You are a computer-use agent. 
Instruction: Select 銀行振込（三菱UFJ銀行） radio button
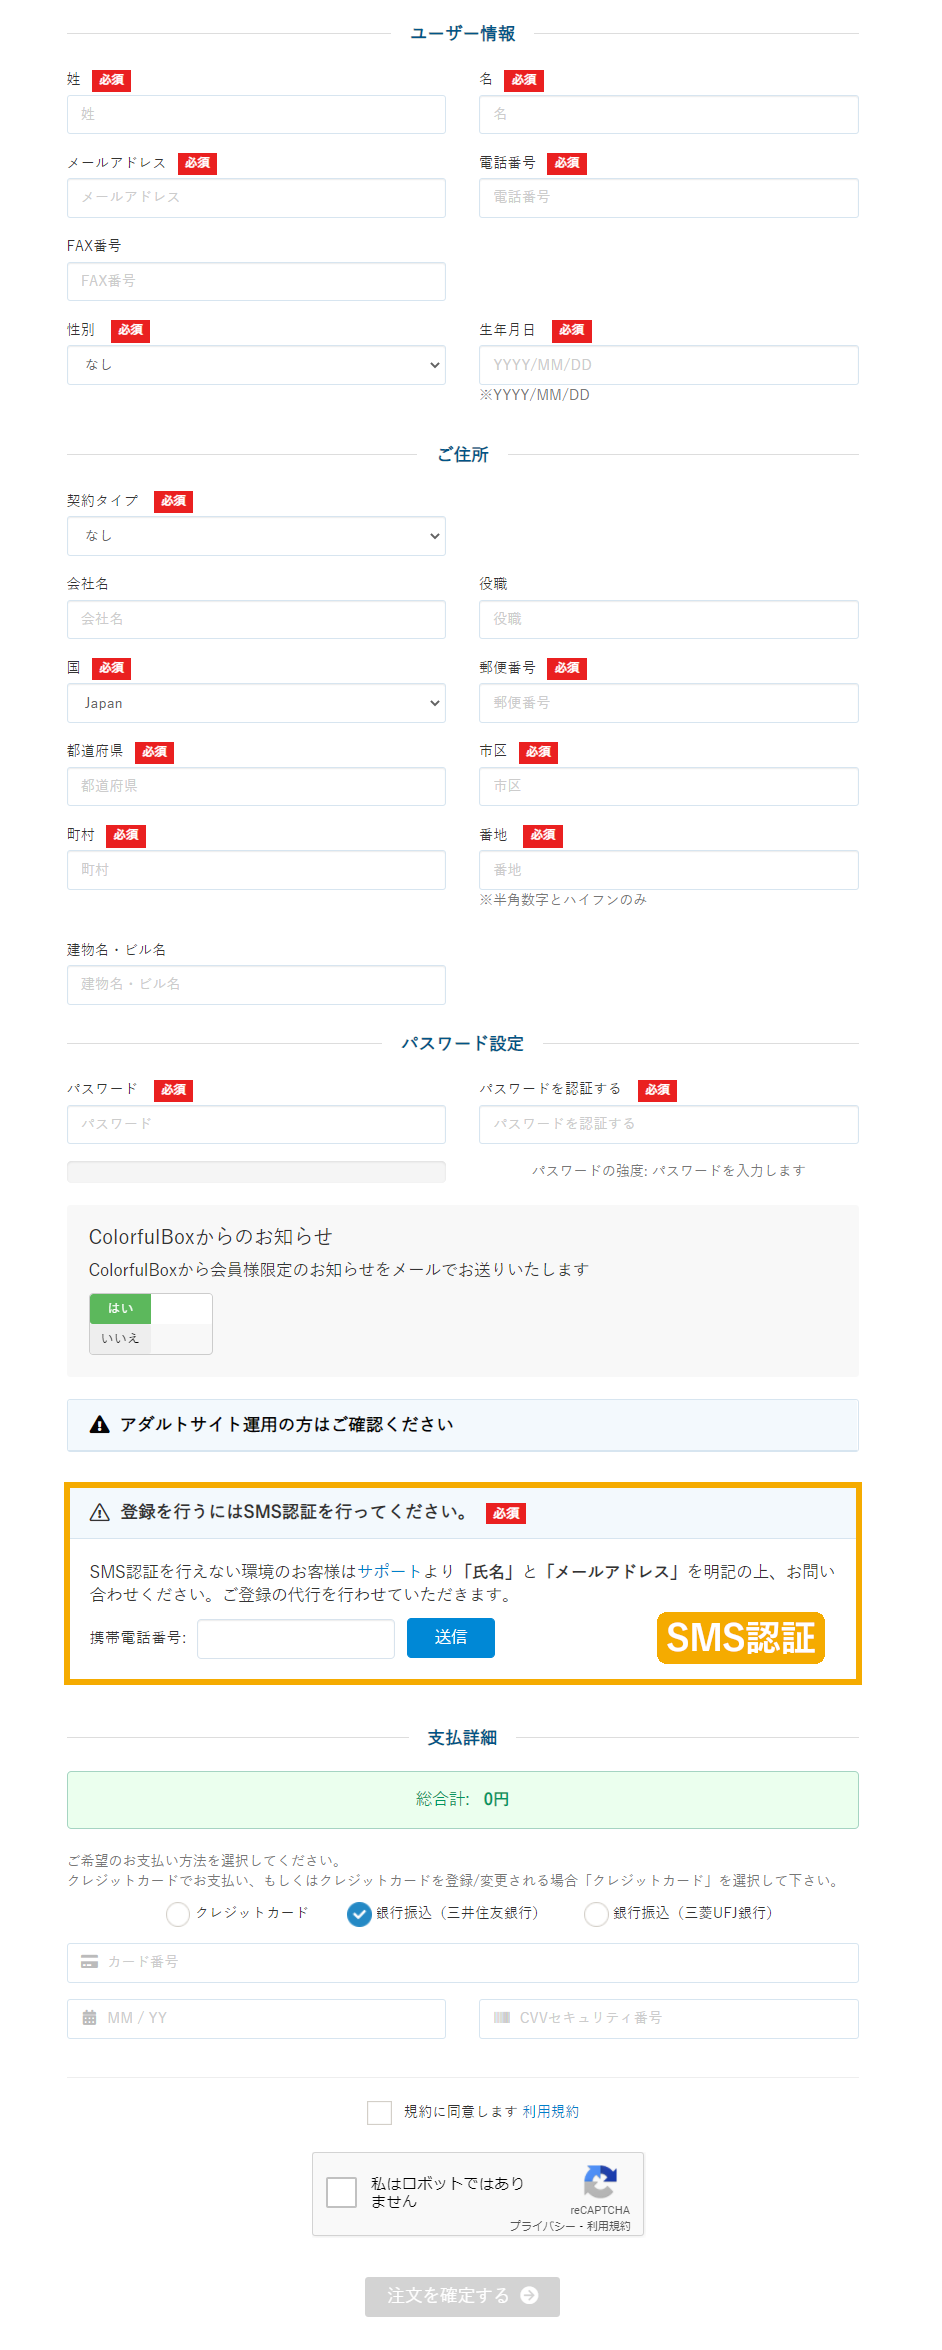coord(596,1914)
